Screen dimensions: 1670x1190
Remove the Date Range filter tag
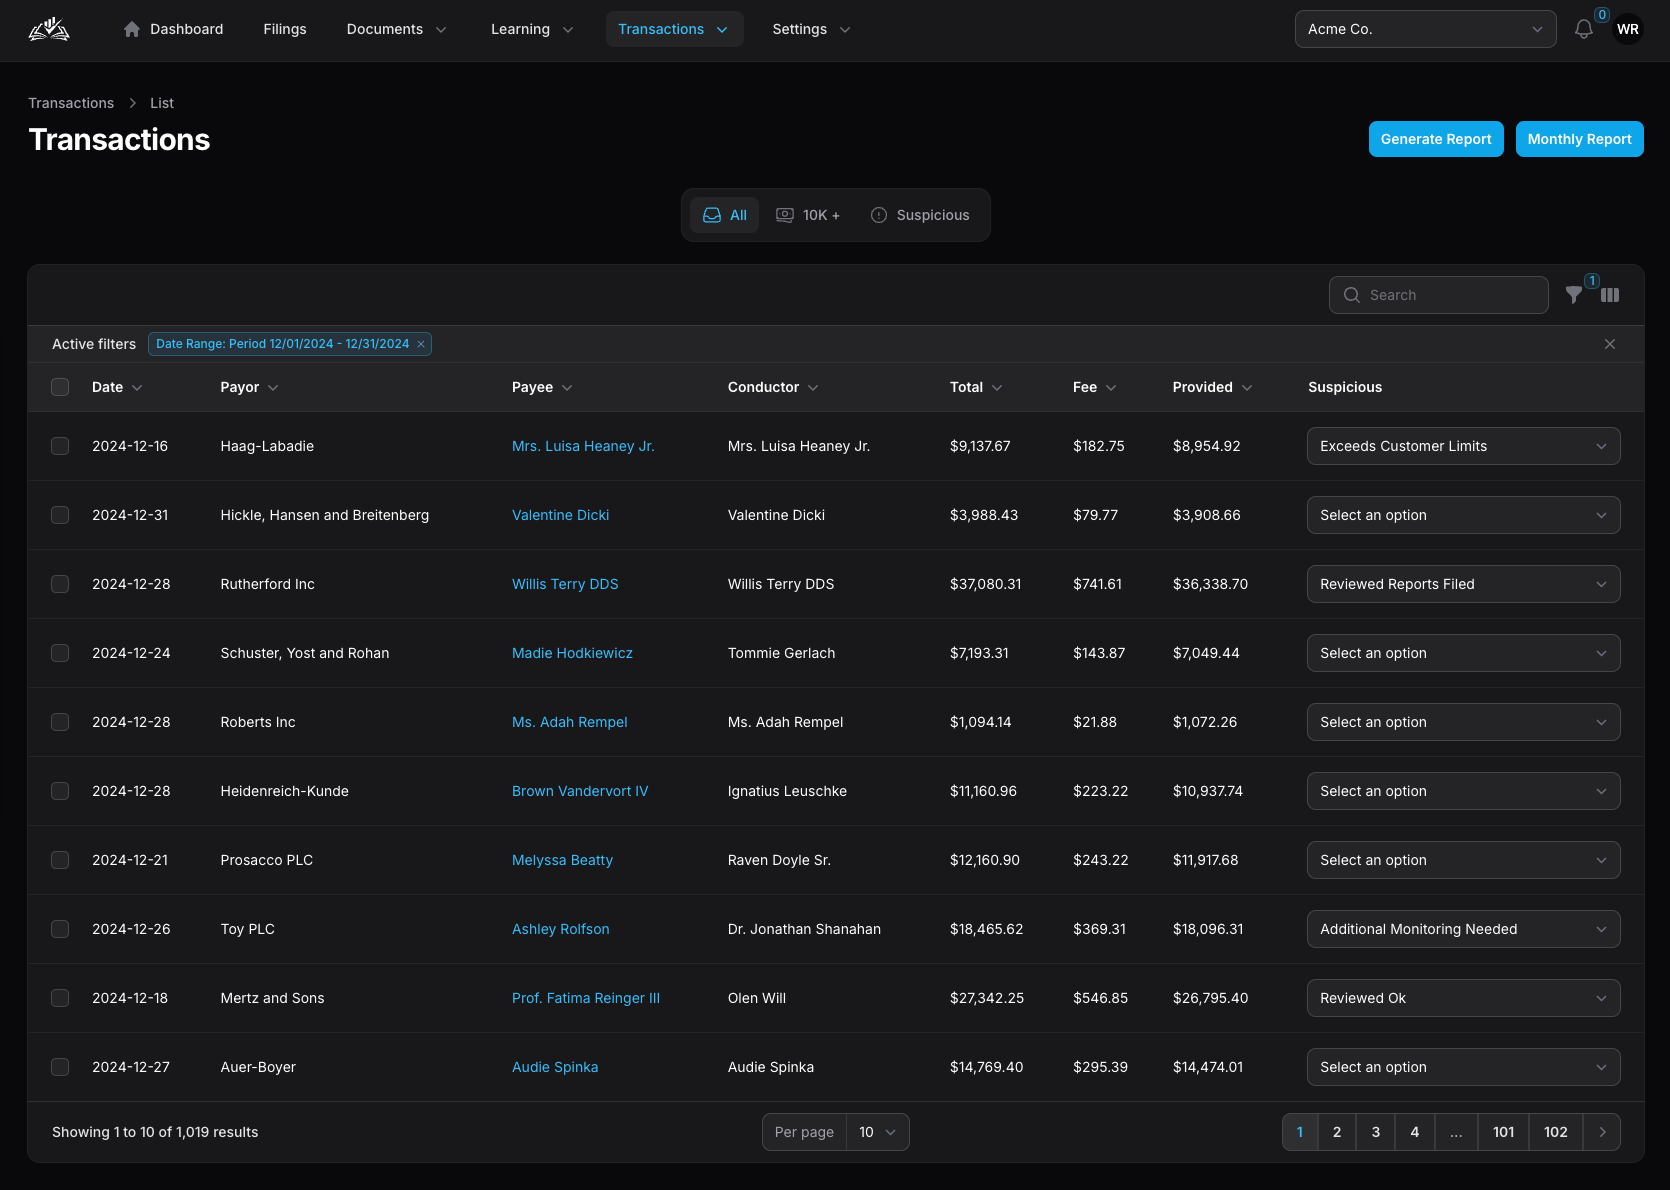[421, 344]
